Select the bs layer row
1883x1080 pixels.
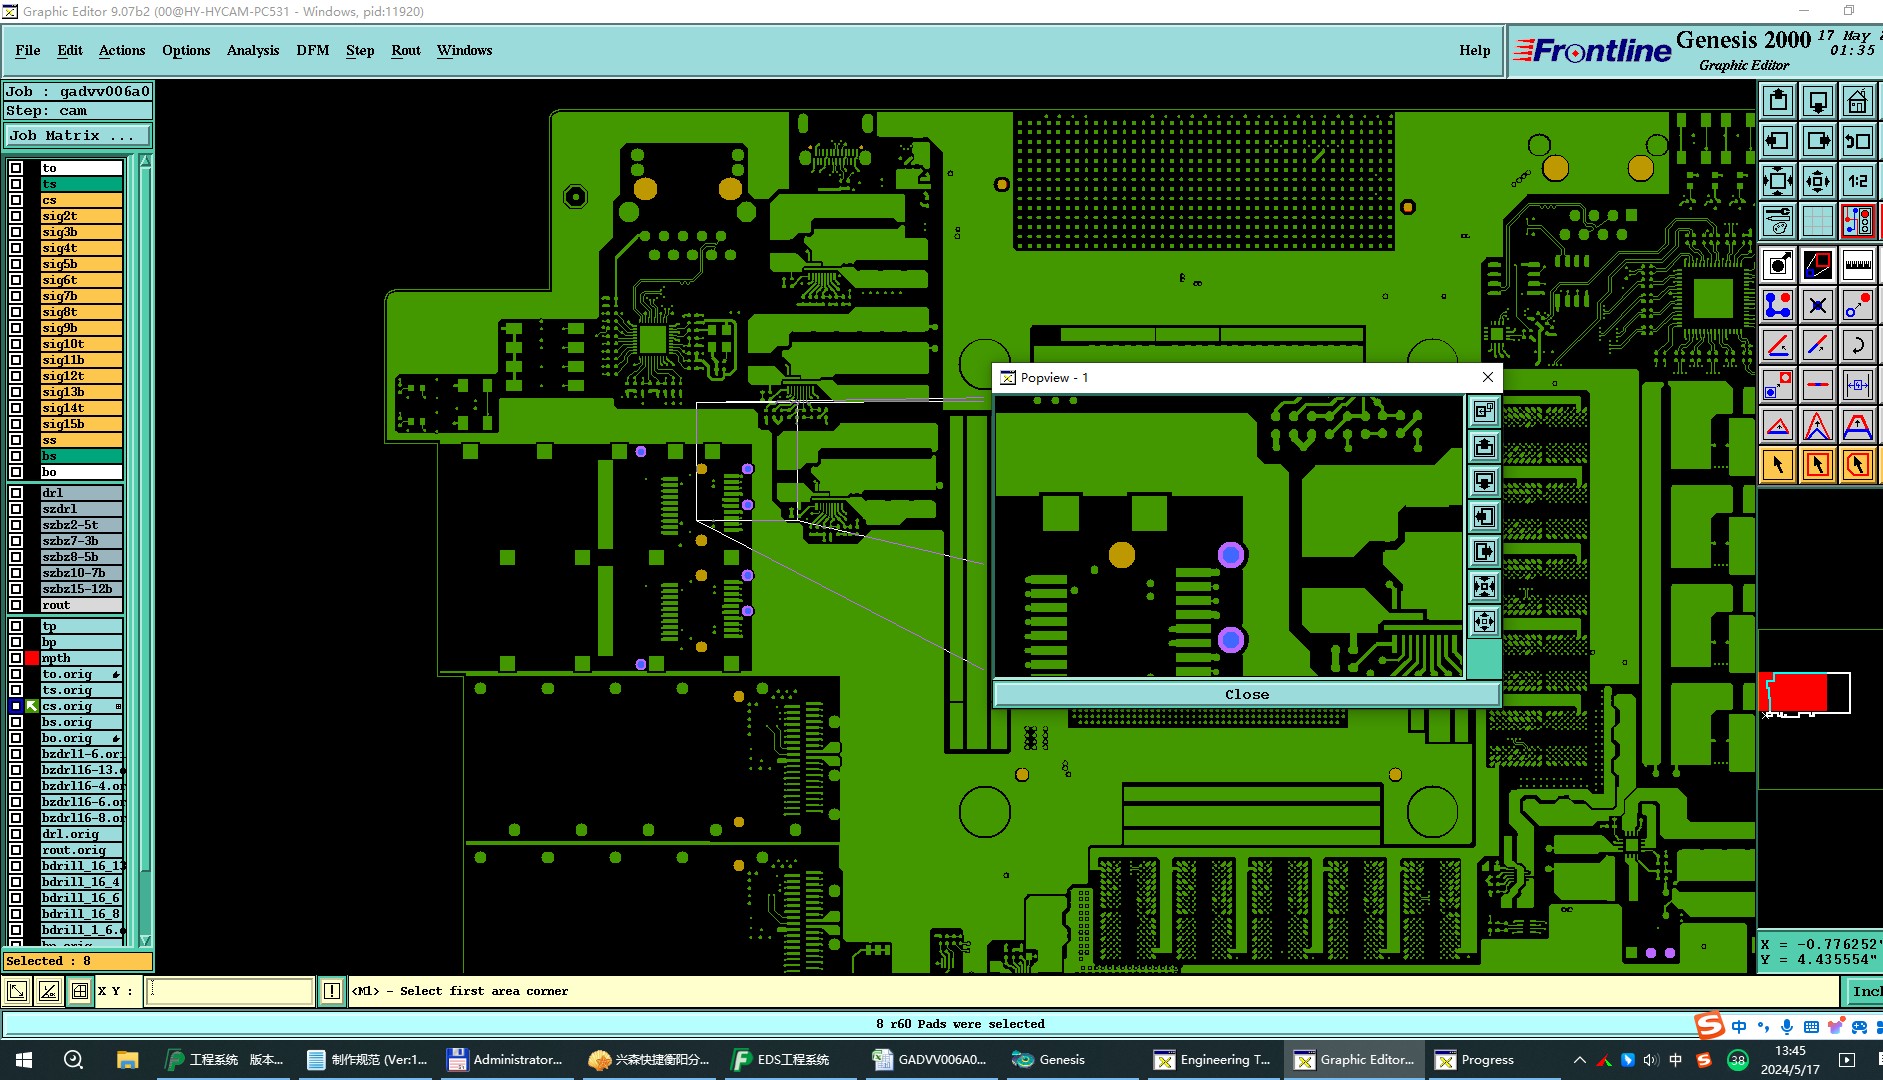click(x=81, y=456)
